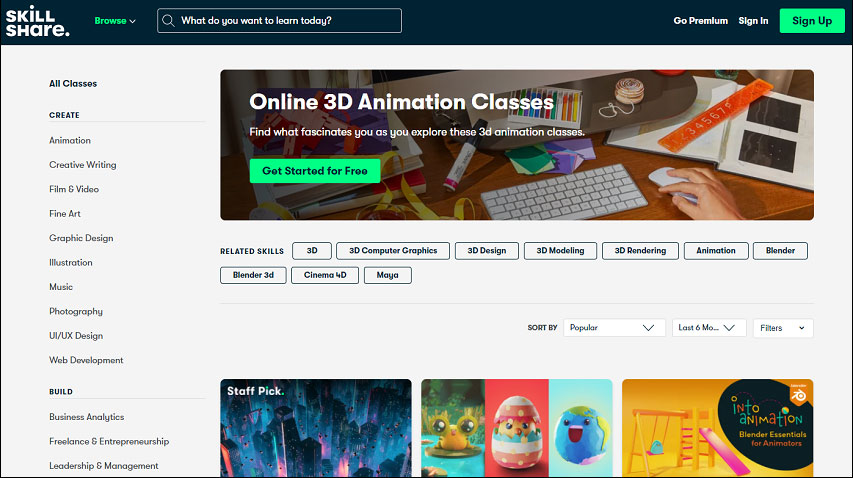This screenshot has width=853, height=478.
Task: Go to Web Development category
Action: tap(86, 361)
